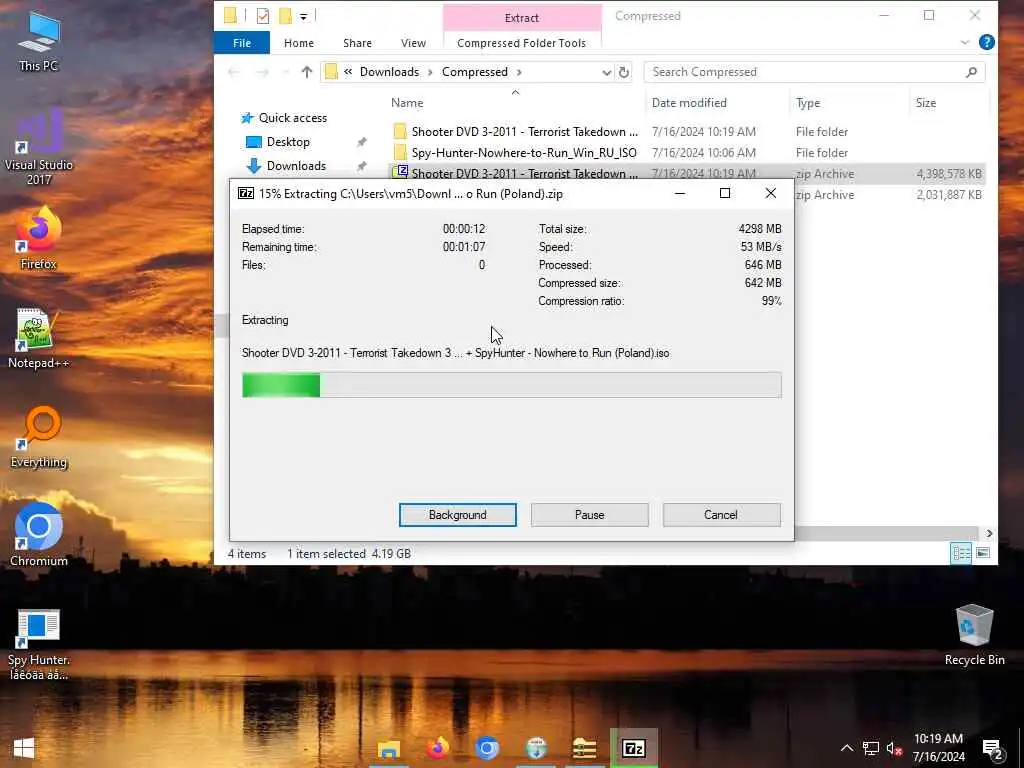Select the 7-Zip taskbar icon
This screenshot has height=768, width=1024.
click(x=633, y=748)
